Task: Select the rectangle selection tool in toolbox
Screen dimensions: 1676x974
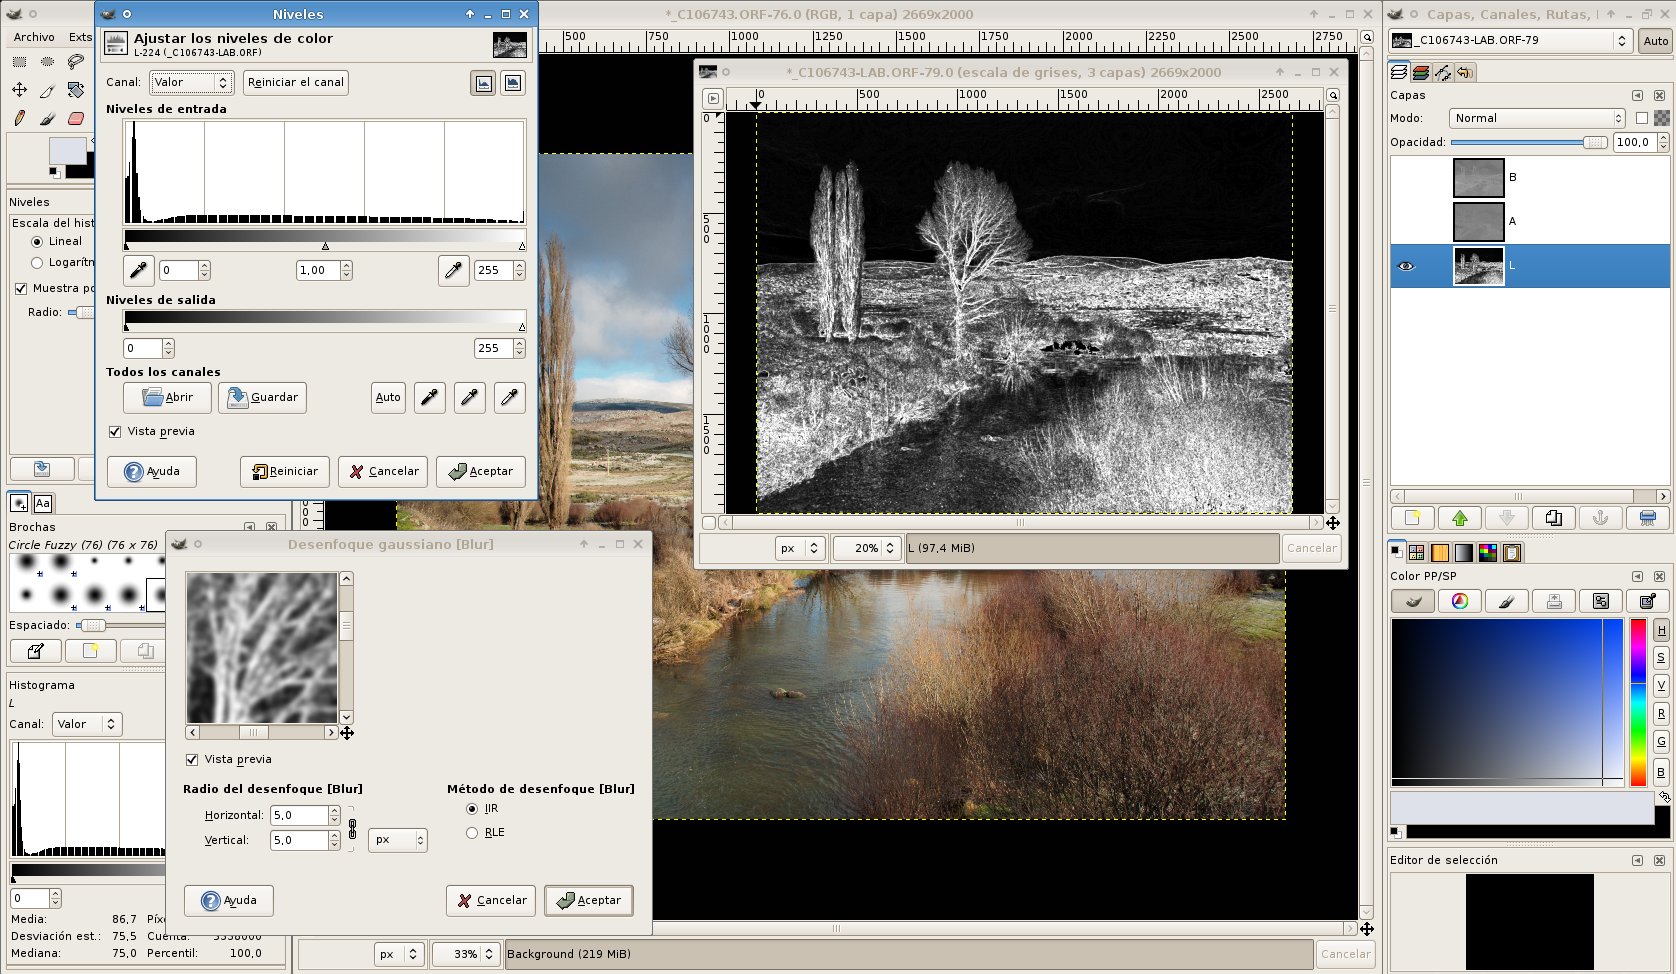Action: tap(19, 62)
